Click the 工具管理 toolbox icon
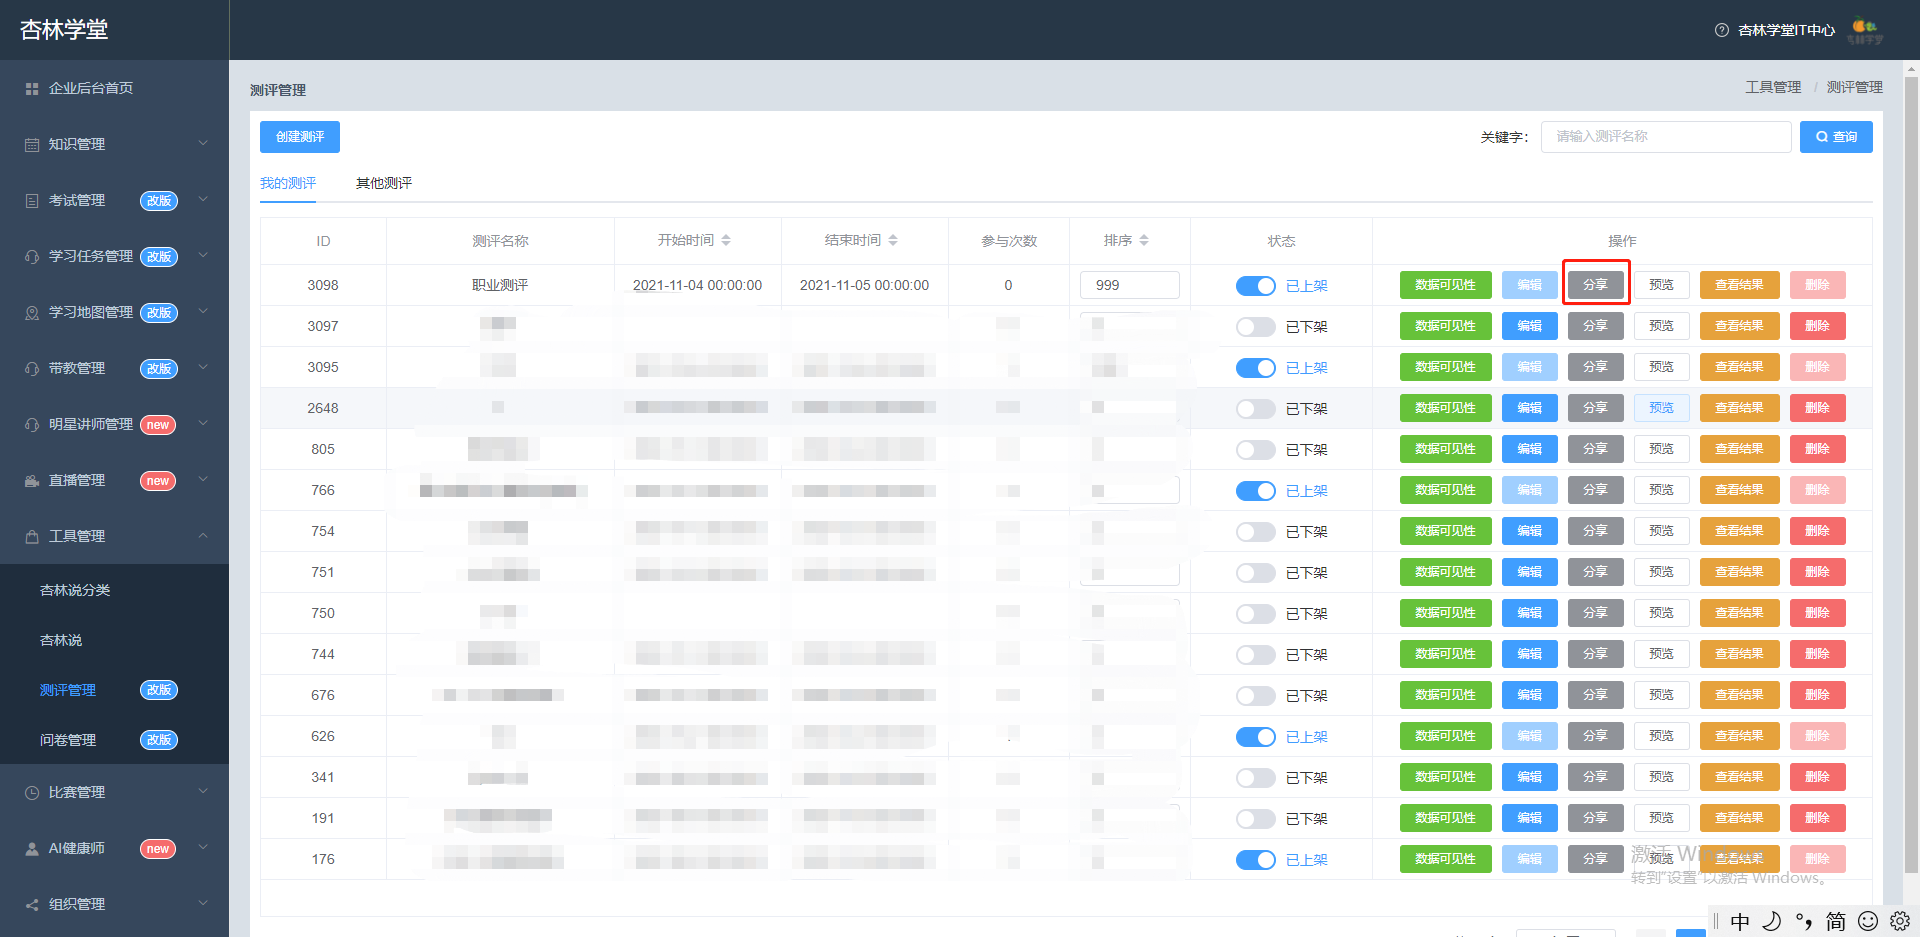The height and width of the screenshot is (937, 1920). (x=32, y=537)
